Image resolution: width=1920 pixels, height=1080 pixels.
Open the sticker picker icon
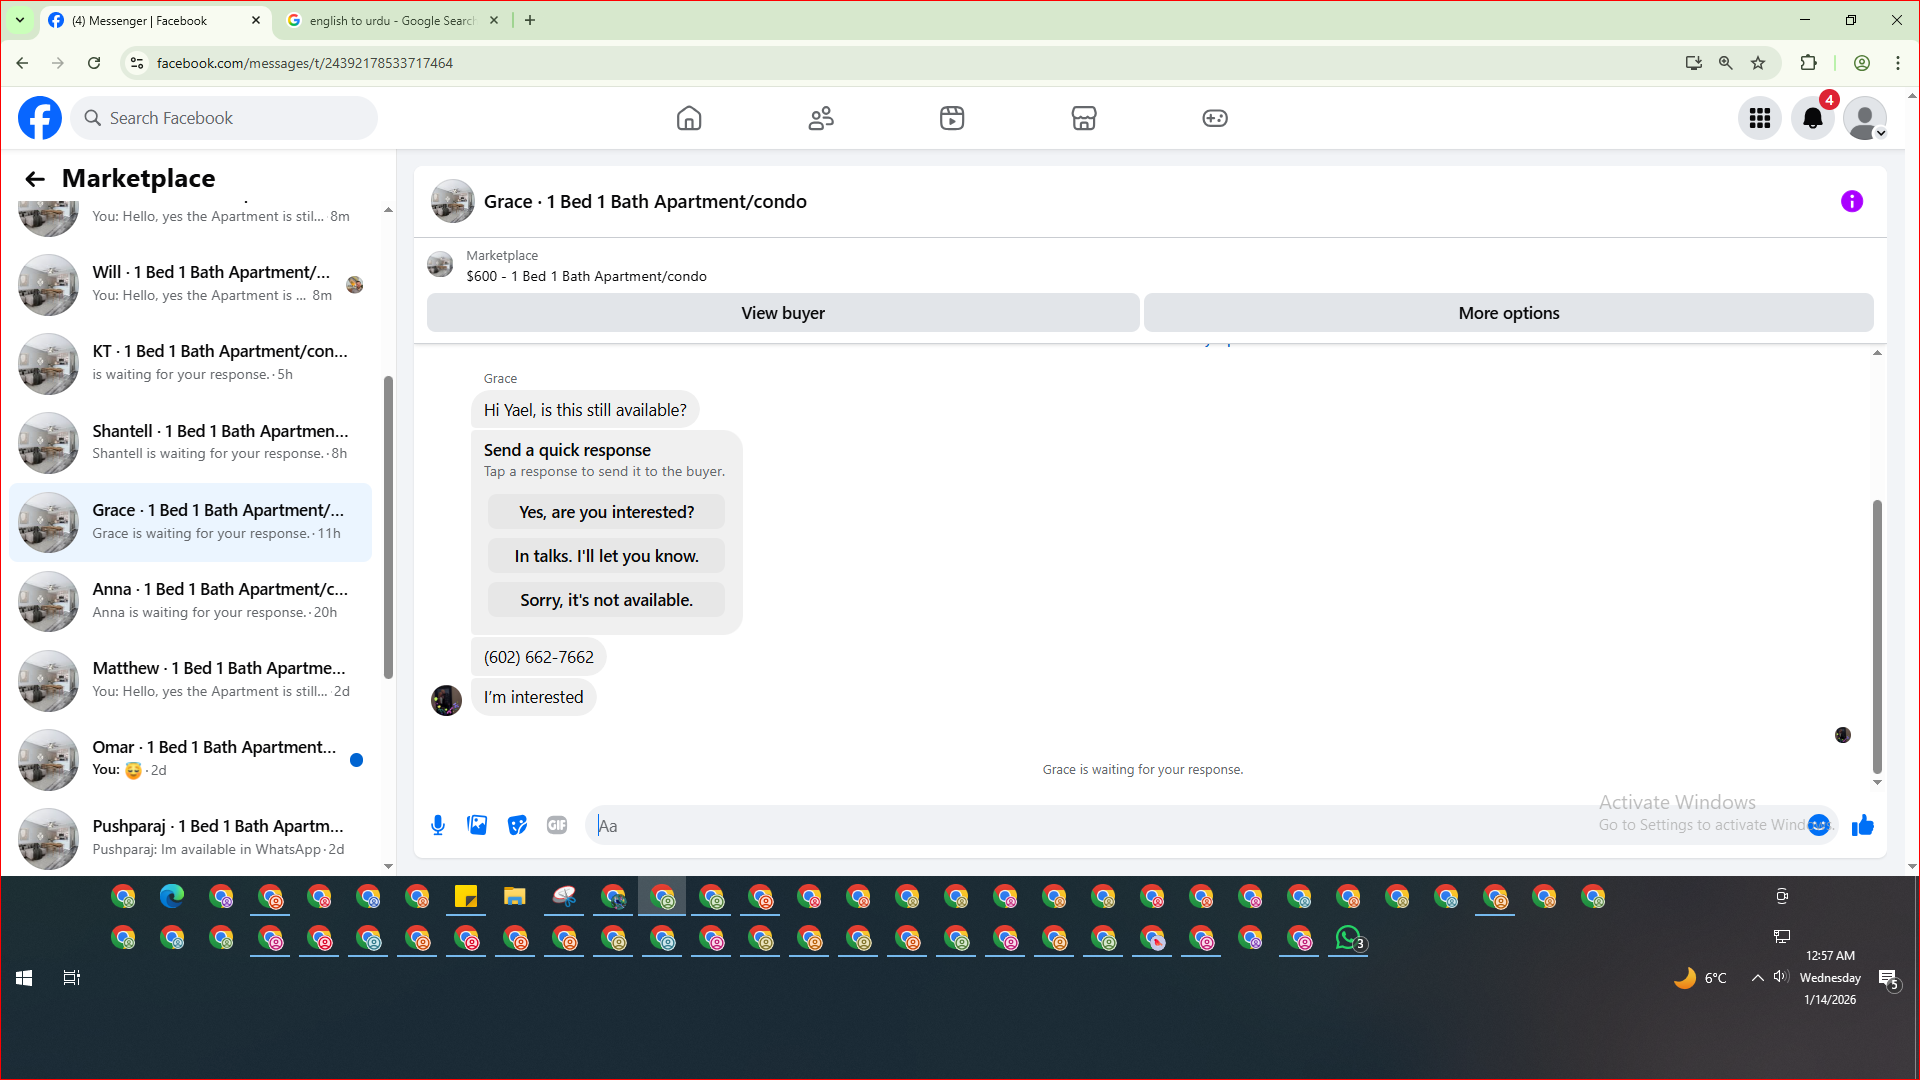pos(517,825)
